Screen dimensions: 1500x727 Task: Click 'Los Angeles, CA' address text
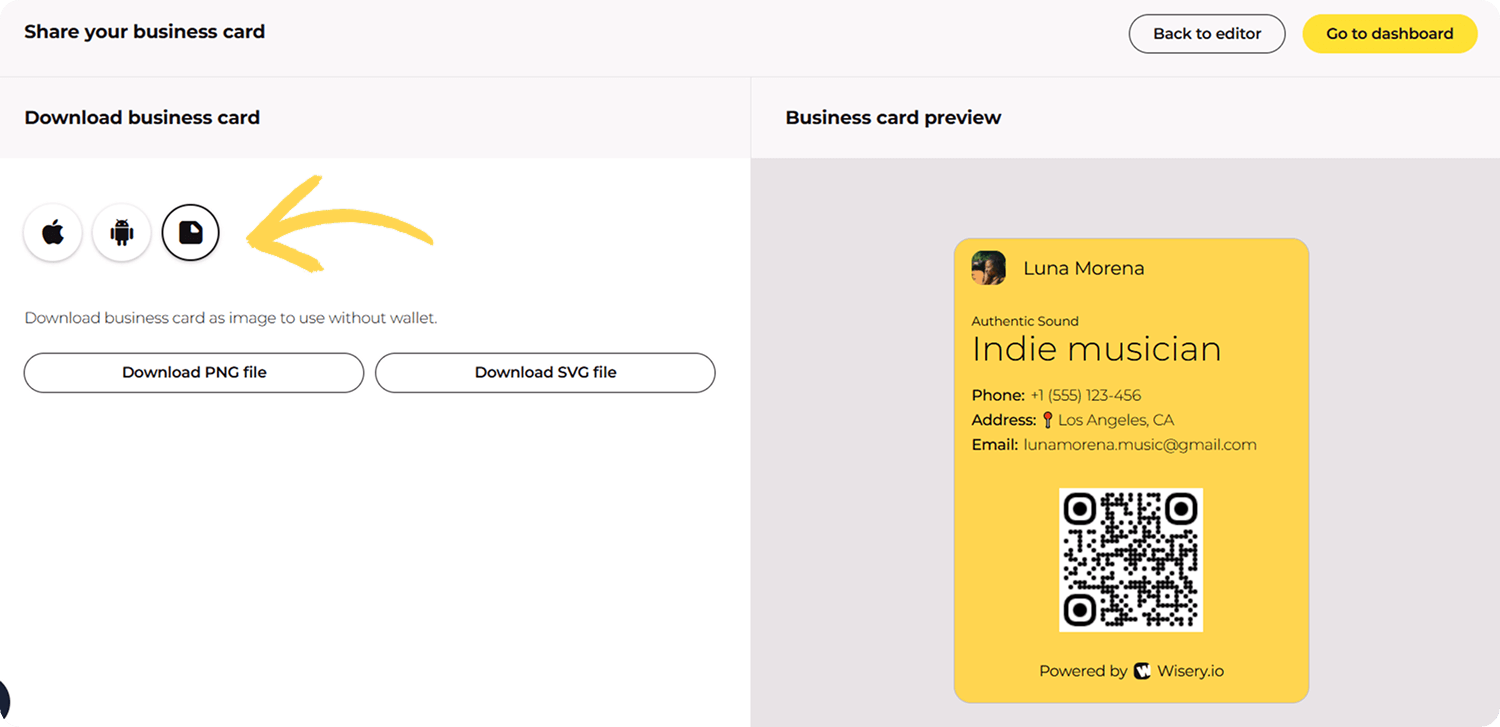point(1116,420)
